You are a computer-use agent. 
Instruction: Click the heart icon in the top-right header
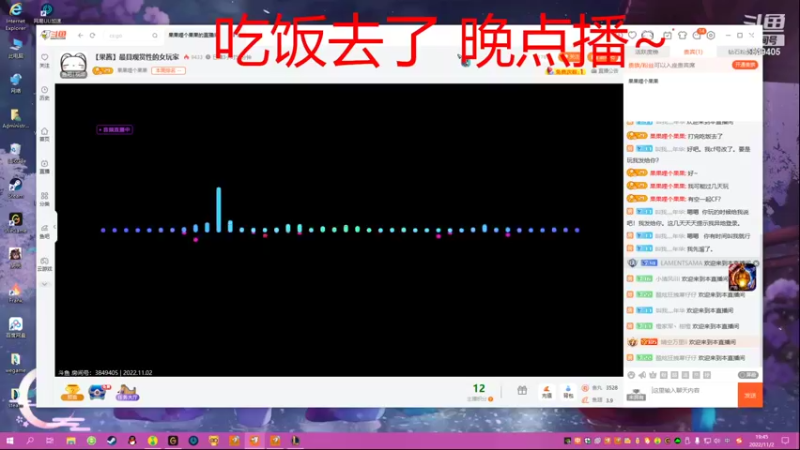(632, 35)
